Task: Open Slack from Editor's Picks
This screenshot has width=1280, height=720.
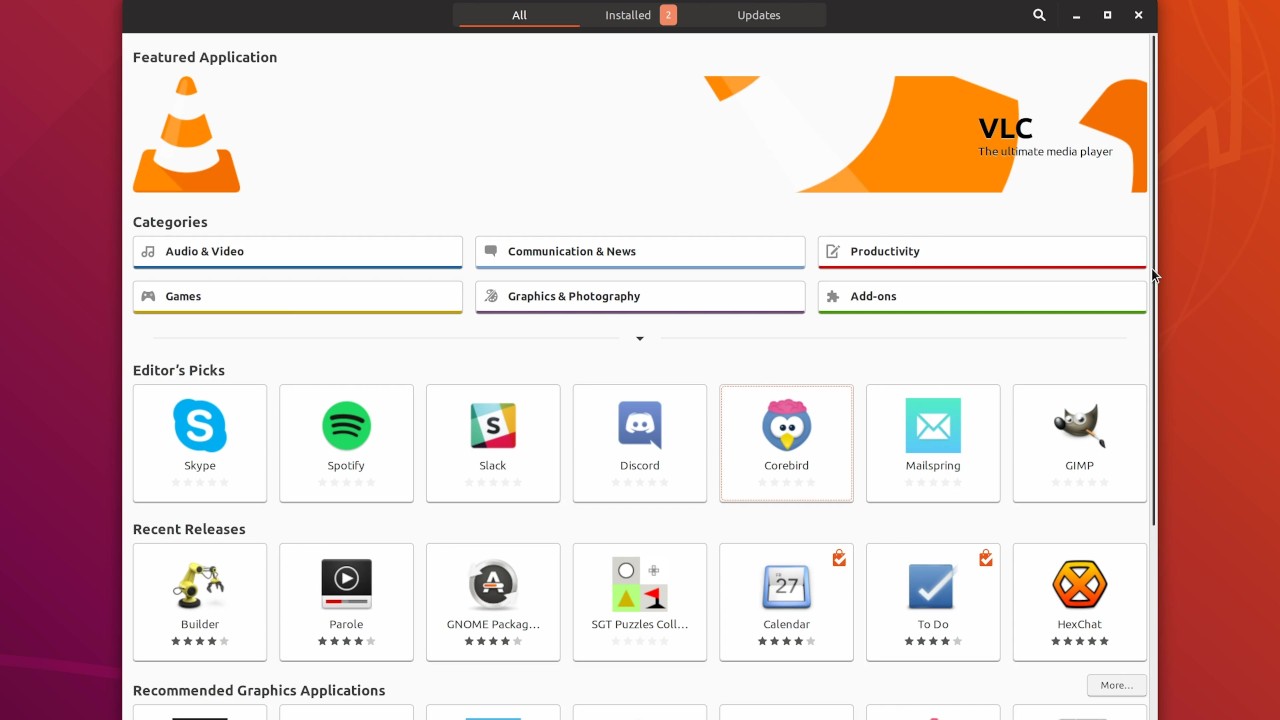Action: point(493,426)
